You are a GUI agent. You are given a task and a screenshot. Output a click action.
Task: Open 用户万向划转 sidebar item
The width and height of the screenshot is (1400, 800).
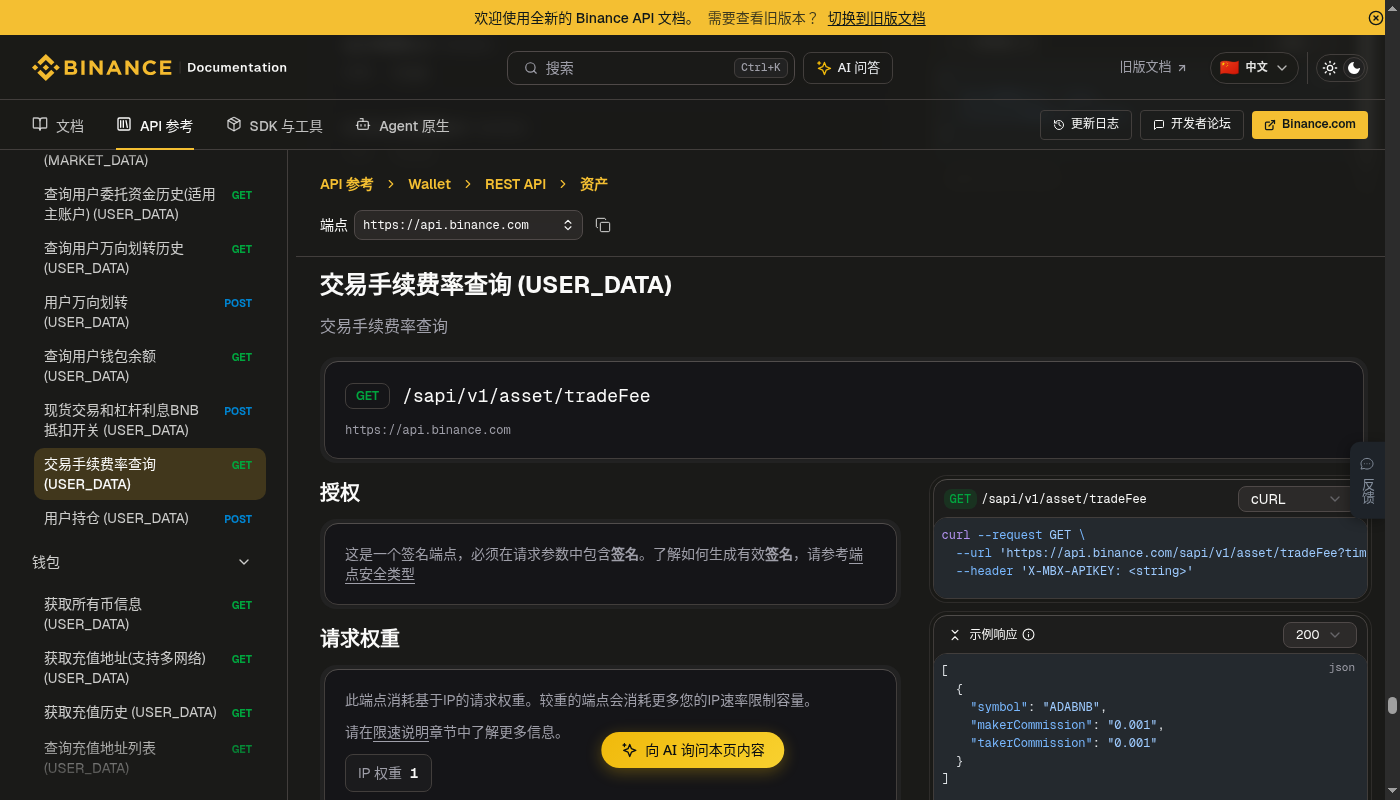pos(148,312)
